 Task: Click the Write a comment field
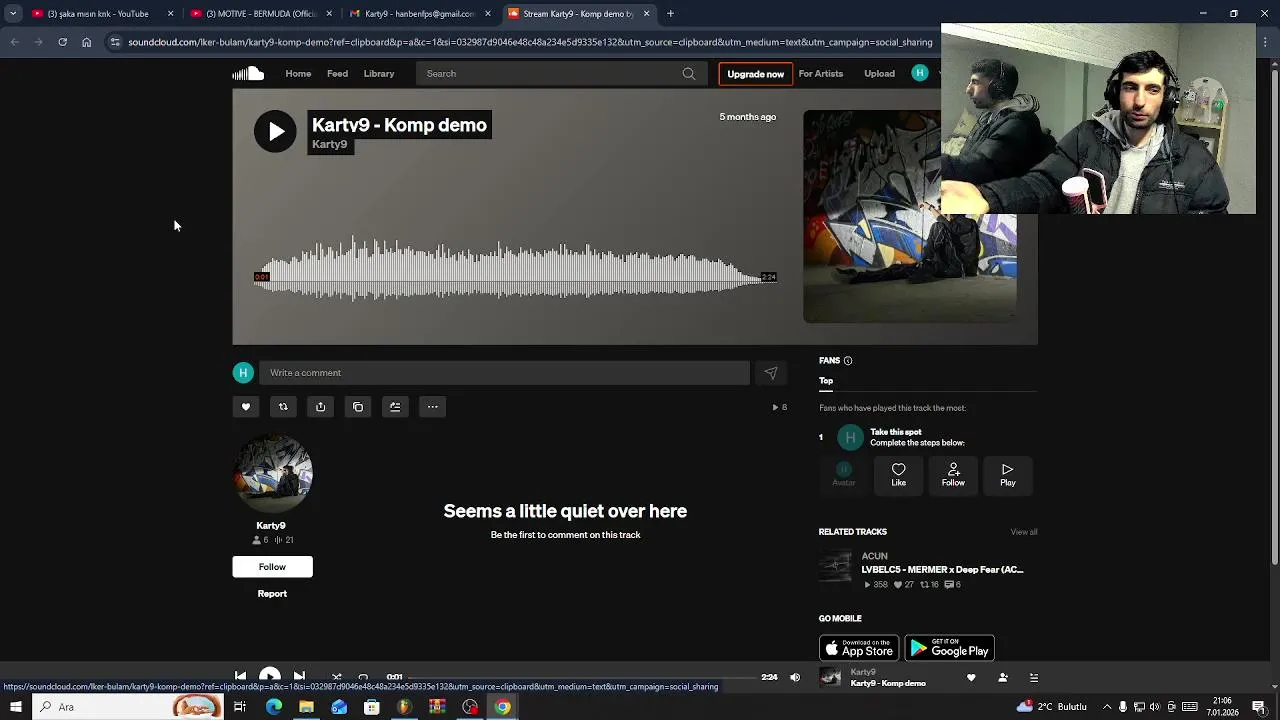pyautogui.click(x=504, y=373)
